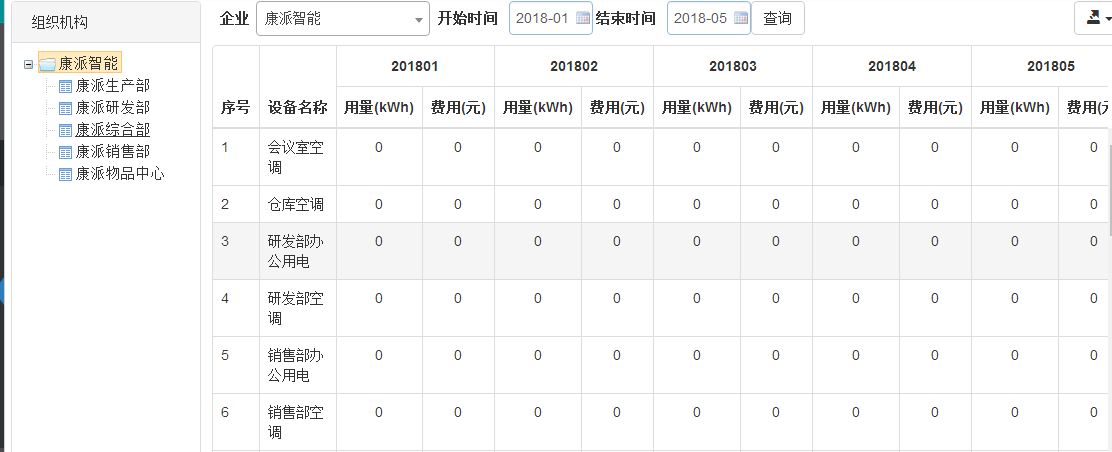Click the 设备名称 column header
1112x452 pixels.
point(297,107)
